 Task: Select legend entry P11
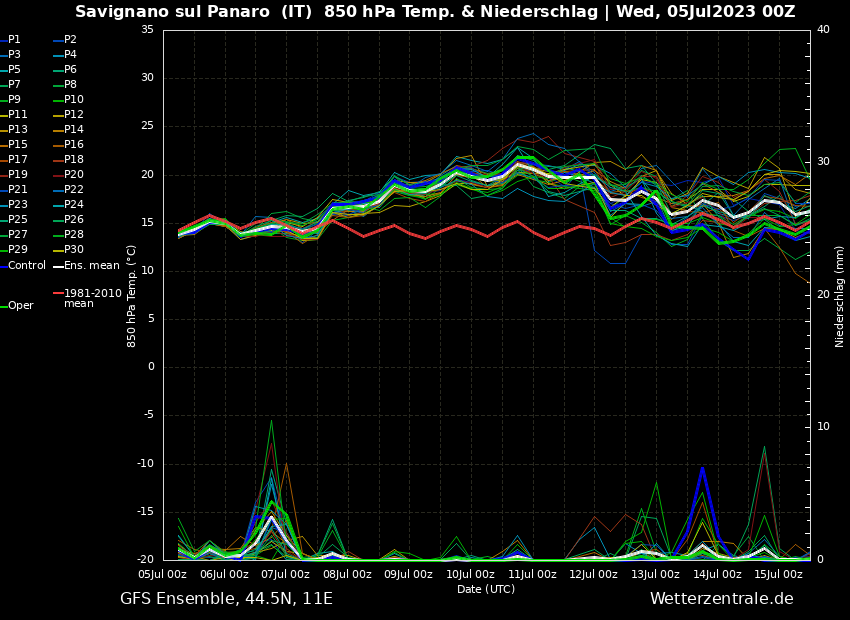pyautogui.click(x=17, y=114)
